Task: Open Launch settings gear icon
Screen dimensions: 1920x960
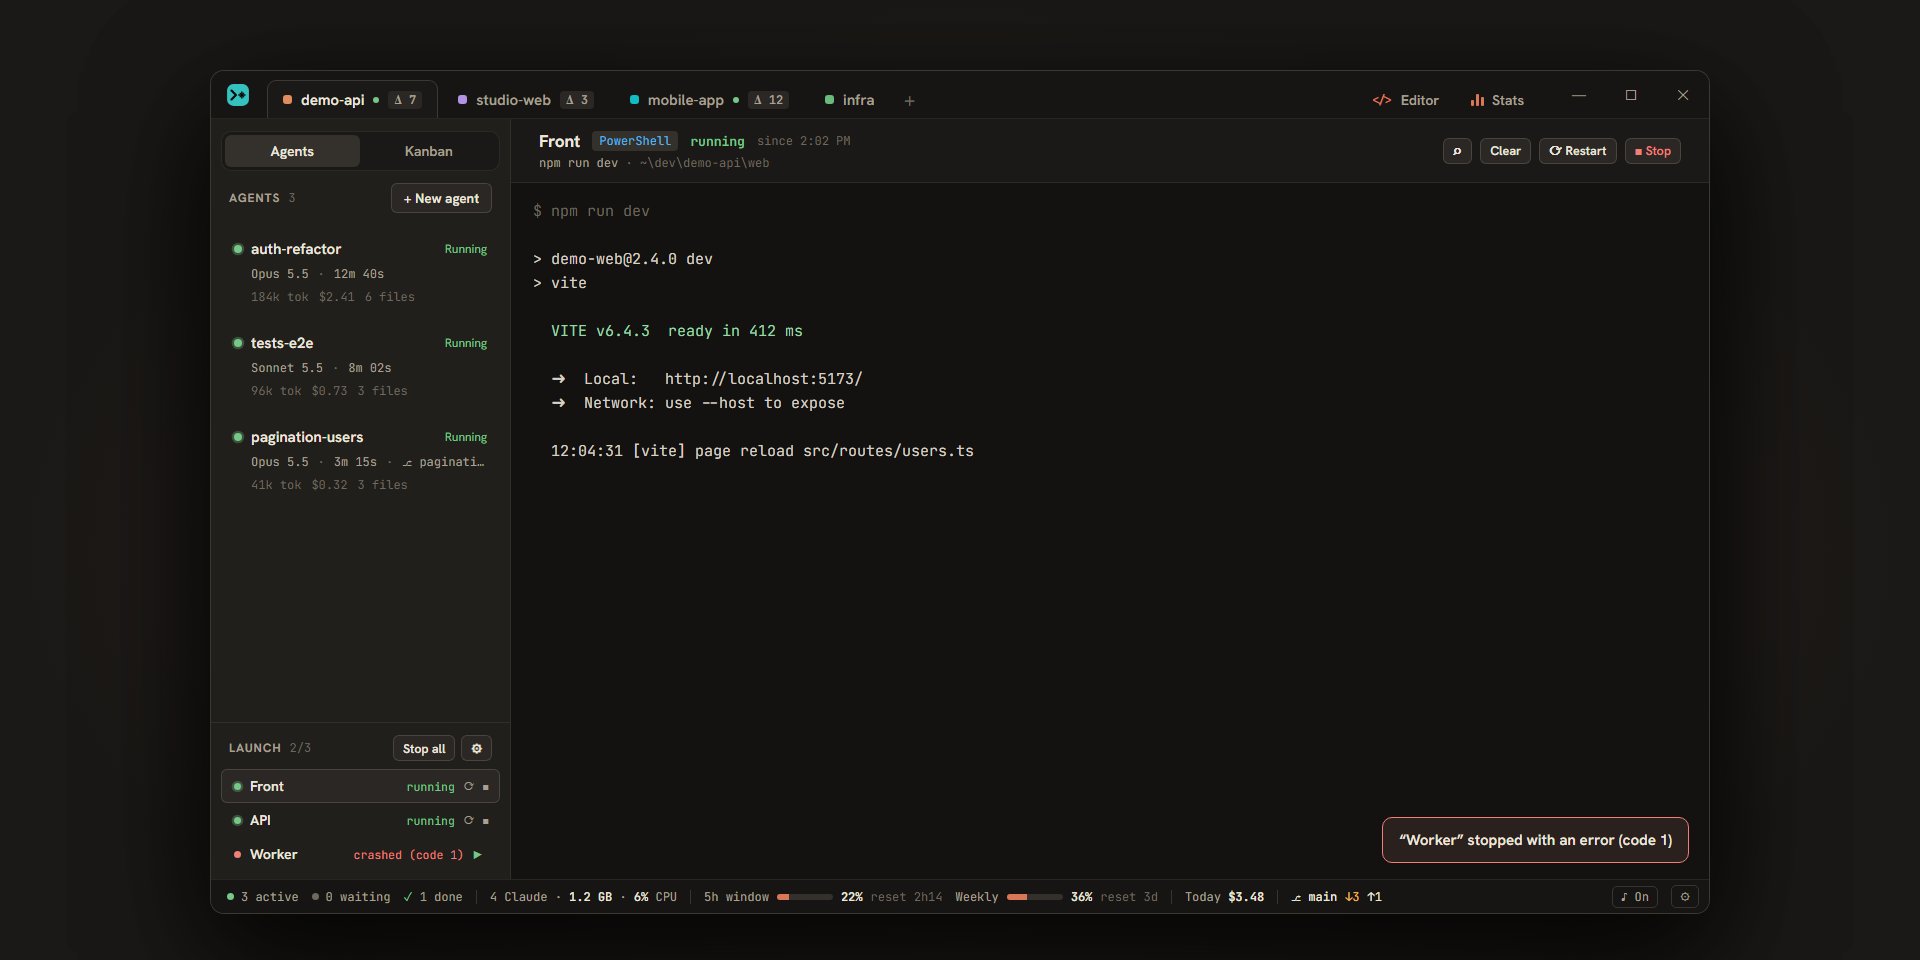Action: (x=476, y=748)
